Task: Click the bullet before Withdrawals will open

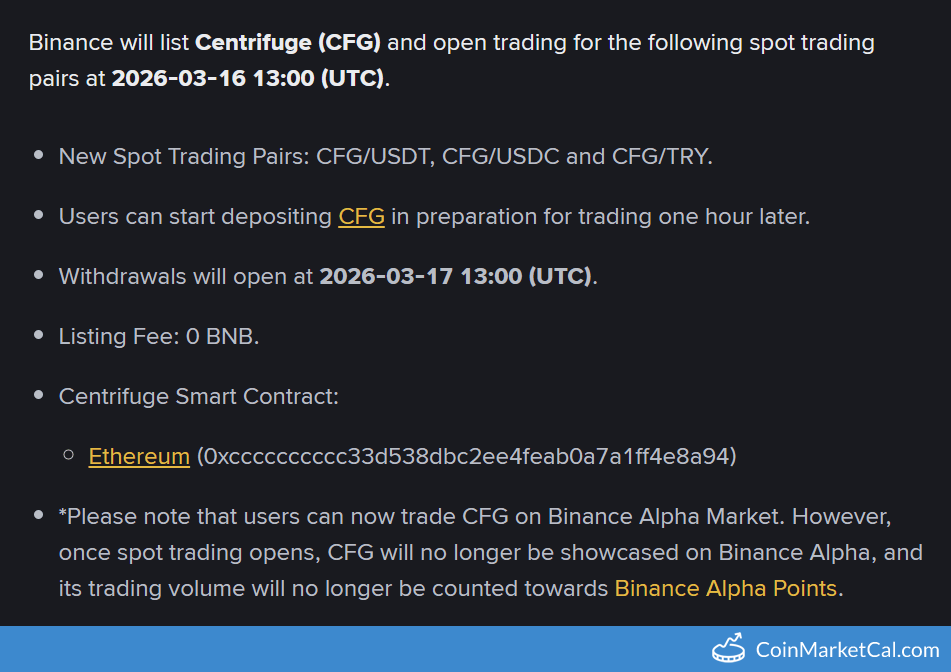Action: (39, 275)
